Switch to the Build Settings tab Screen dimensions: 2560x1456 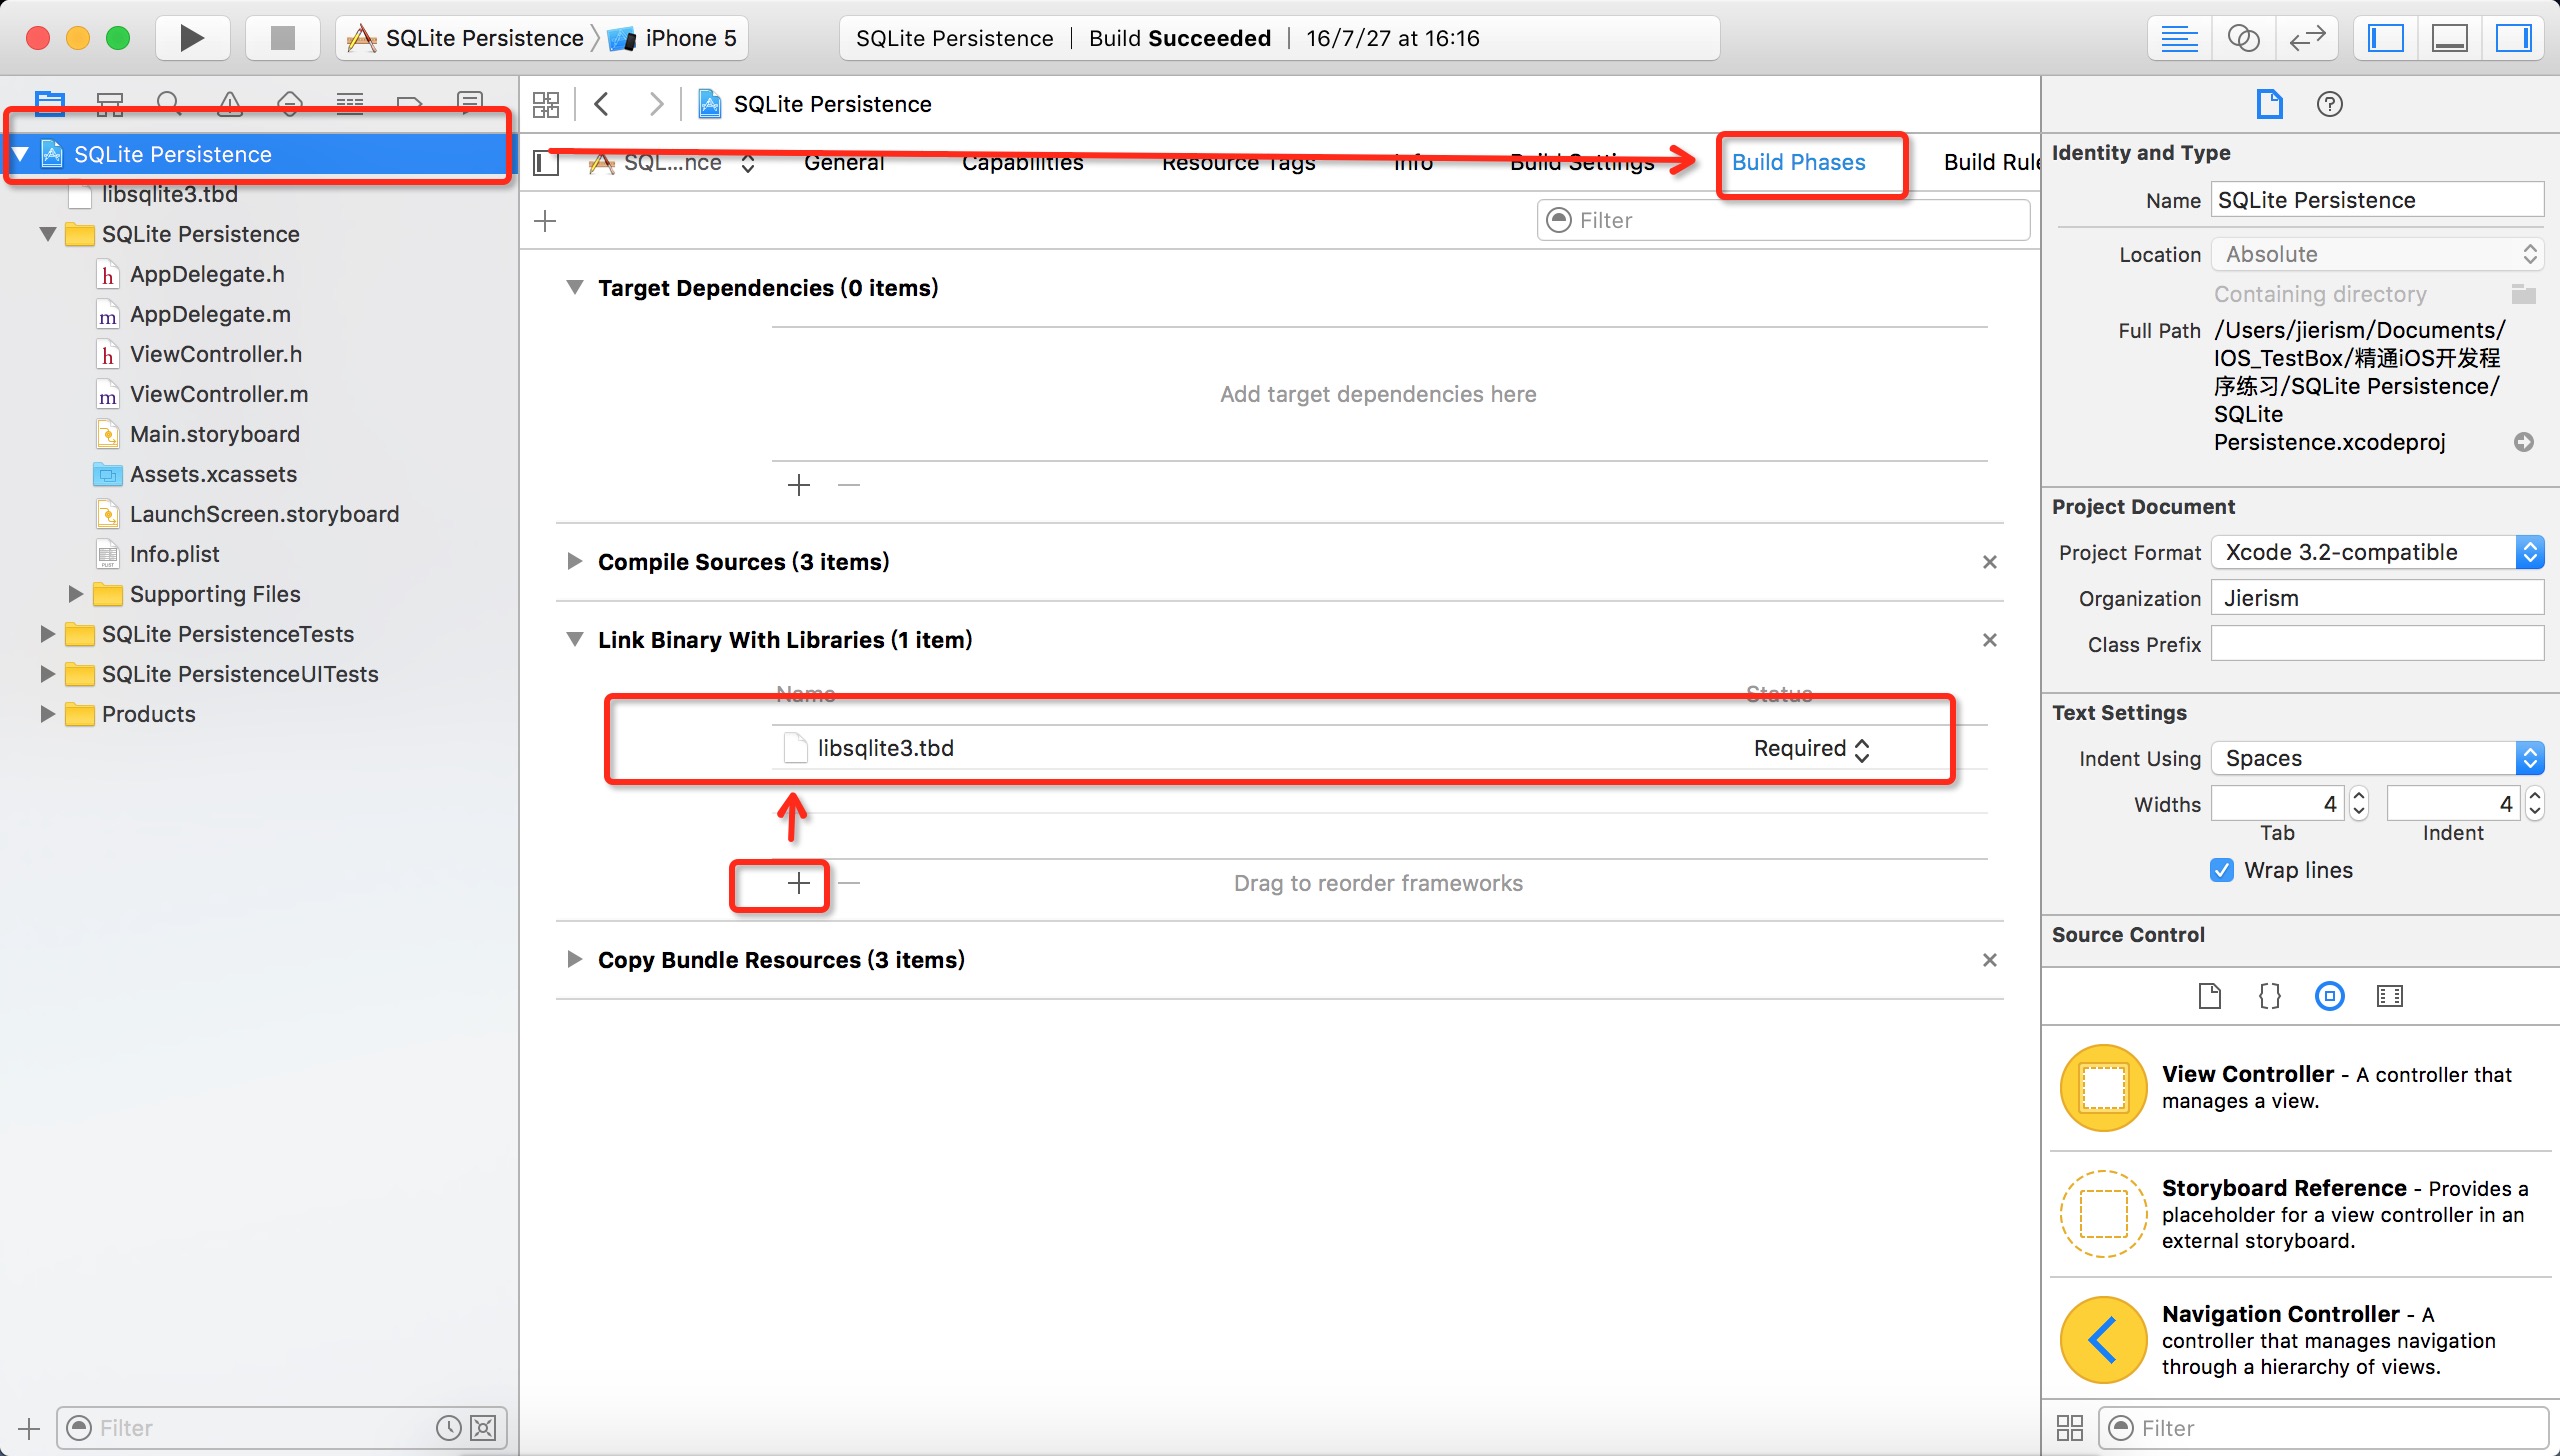click(x=1583, y=162)
